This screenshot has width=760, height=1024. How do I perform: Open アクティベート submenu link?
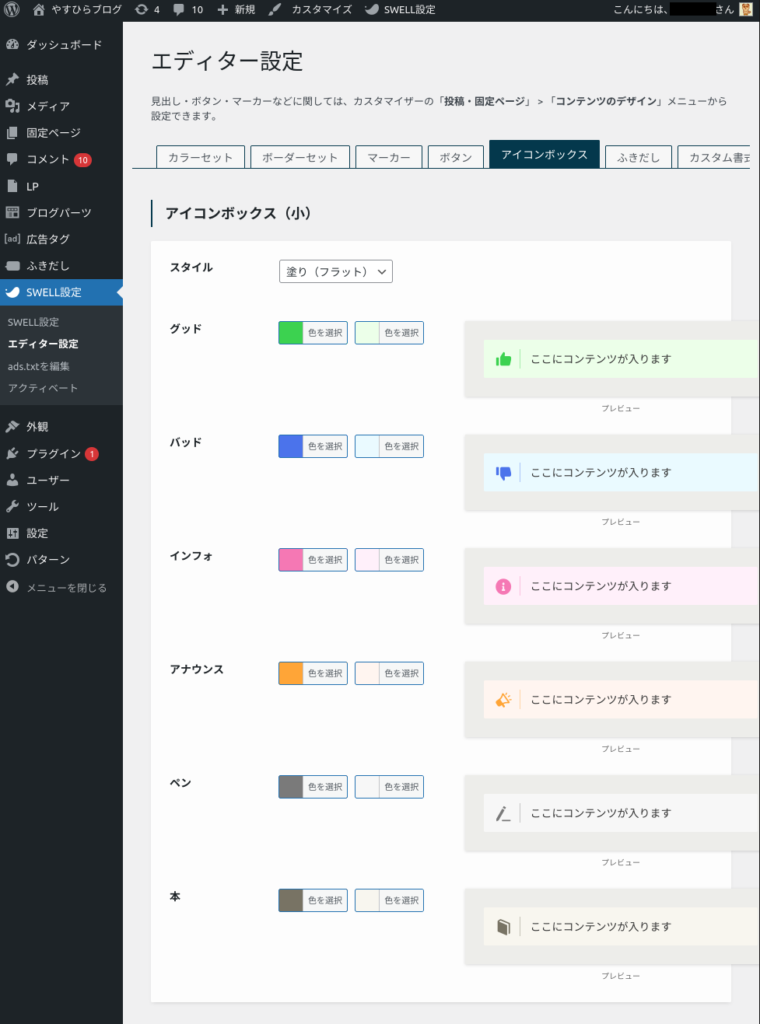(42, 388)
